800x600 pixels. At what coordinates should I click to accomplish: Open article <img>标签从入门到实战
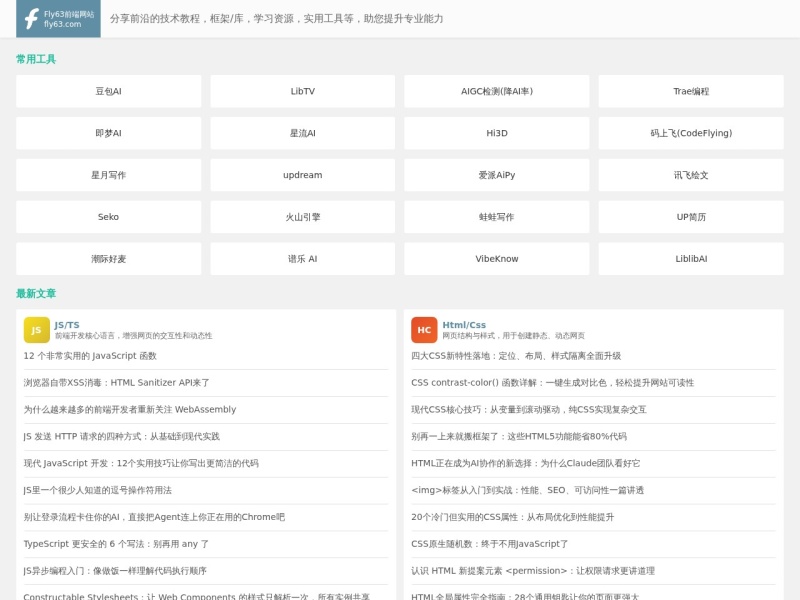(528, 490)
